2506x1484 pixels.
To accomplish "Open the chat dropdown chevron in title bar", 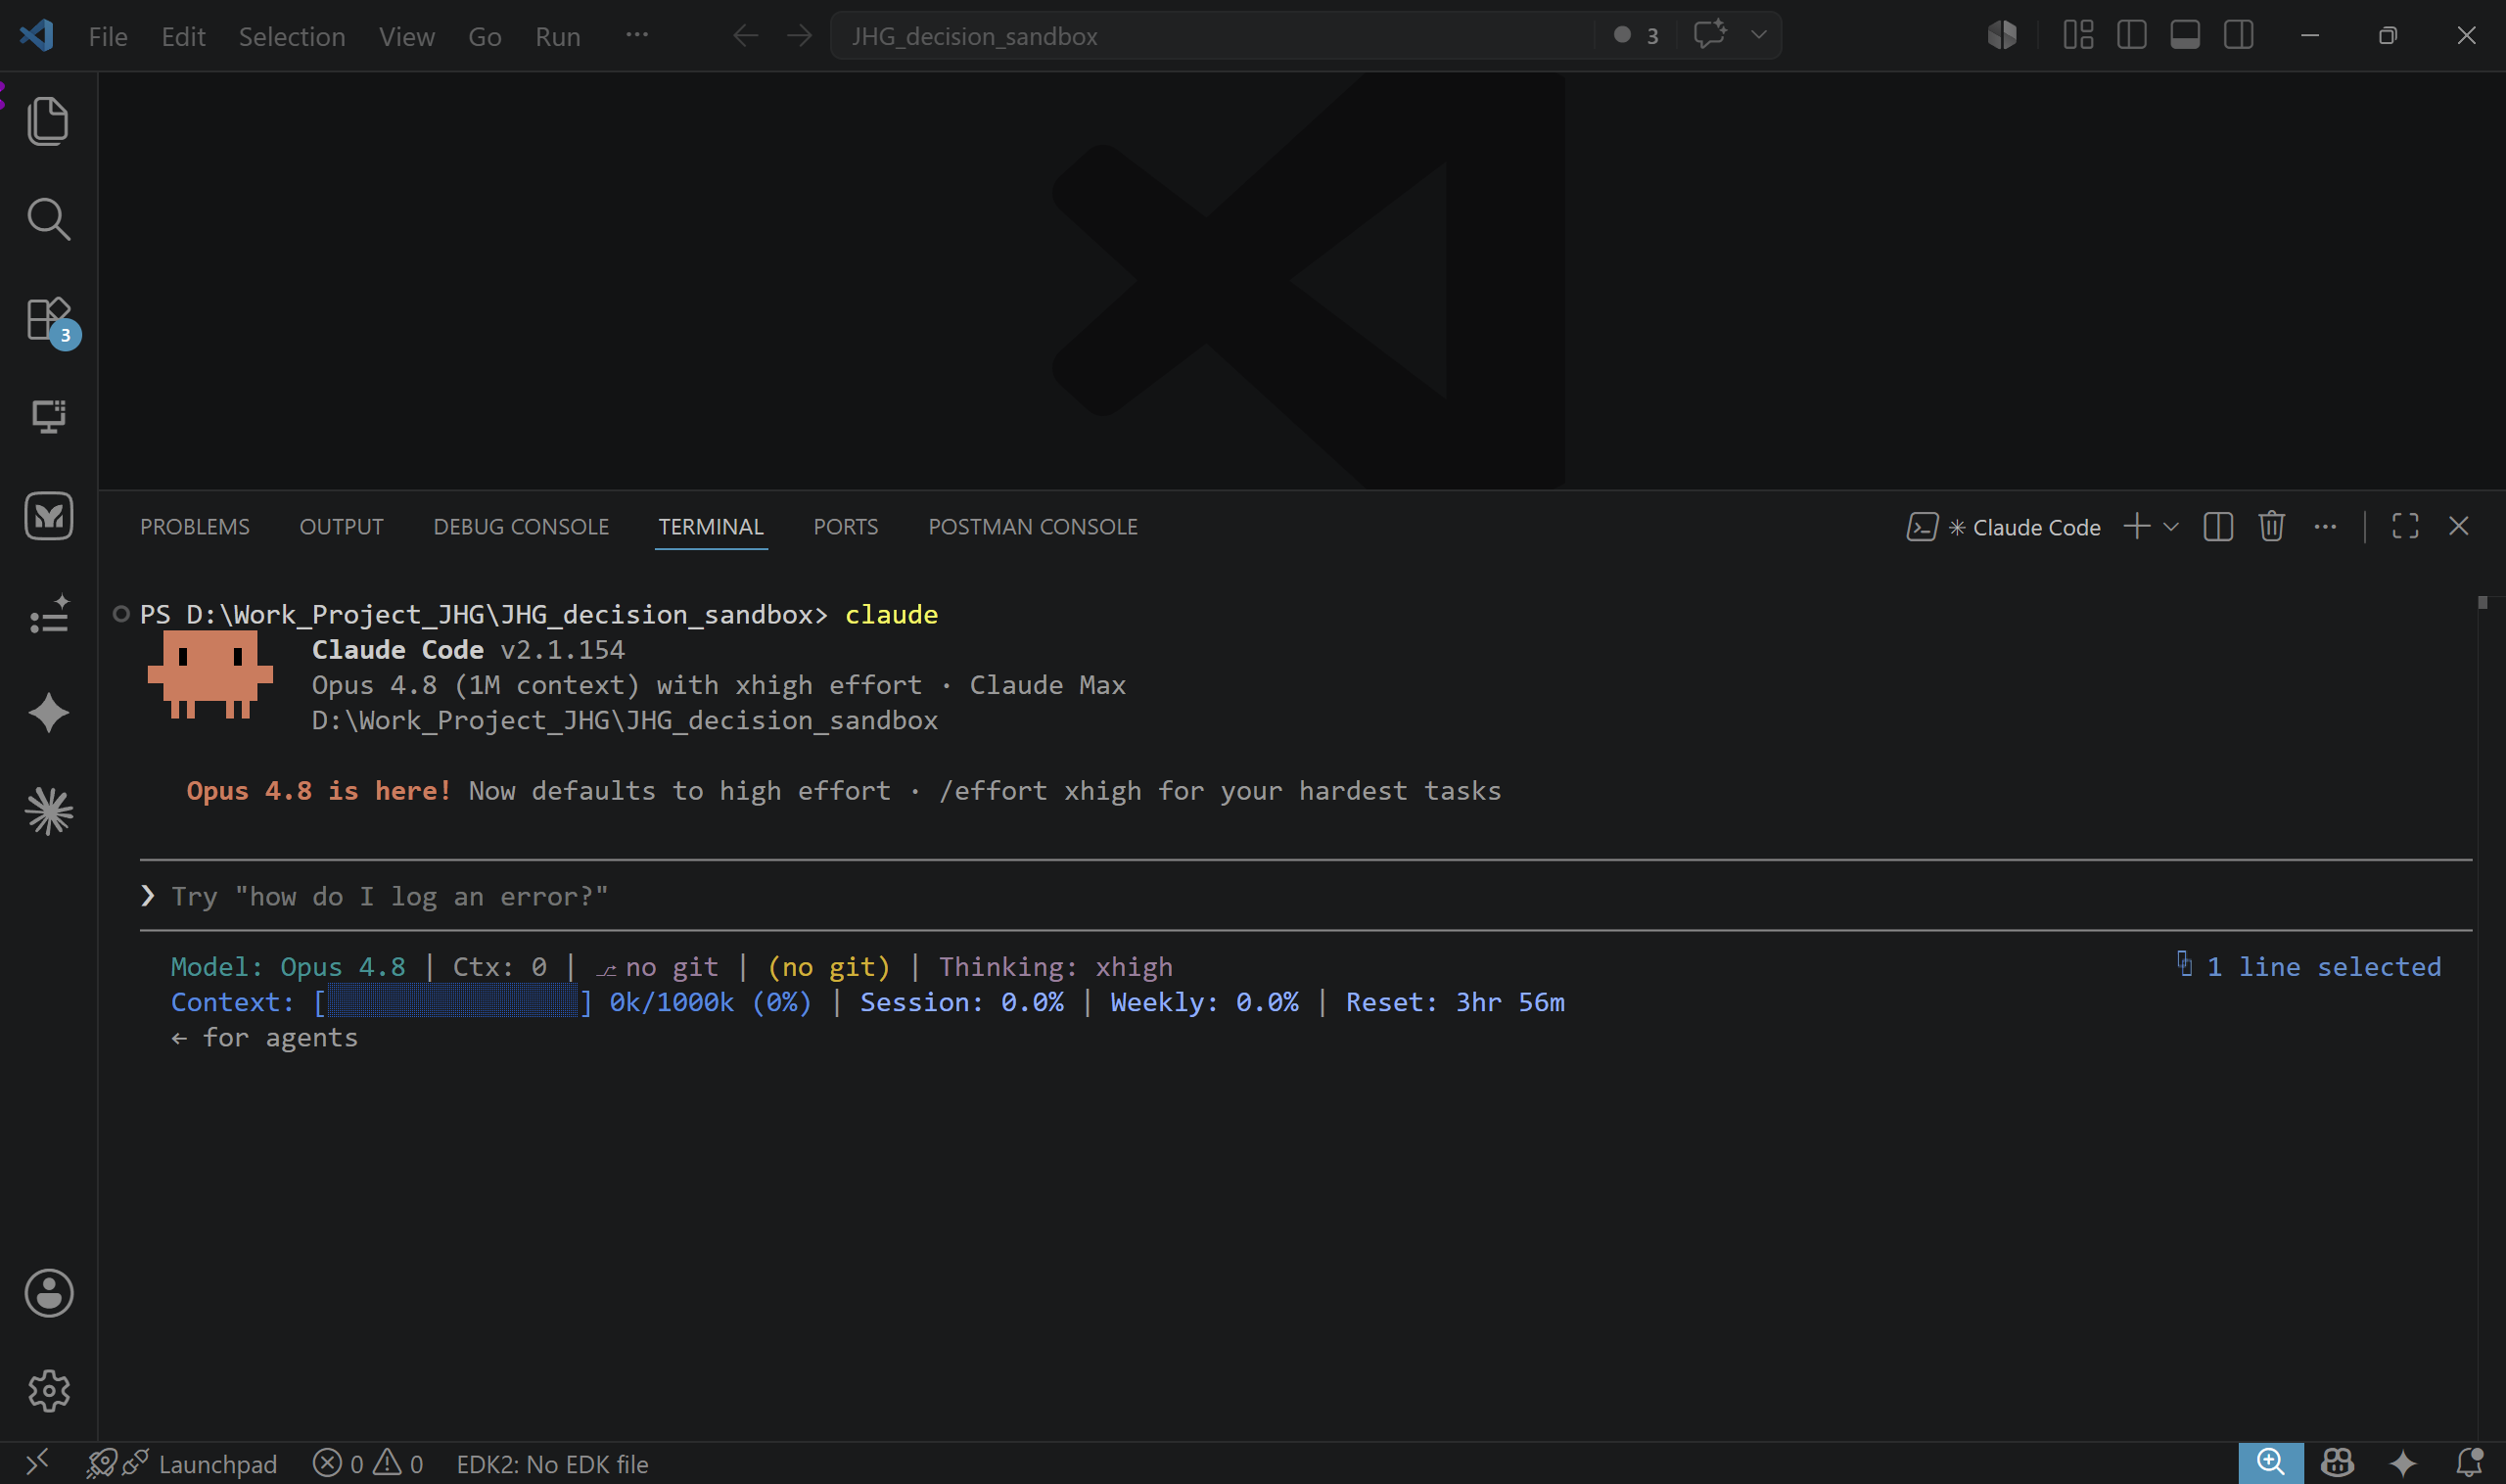I will 1758,34.
